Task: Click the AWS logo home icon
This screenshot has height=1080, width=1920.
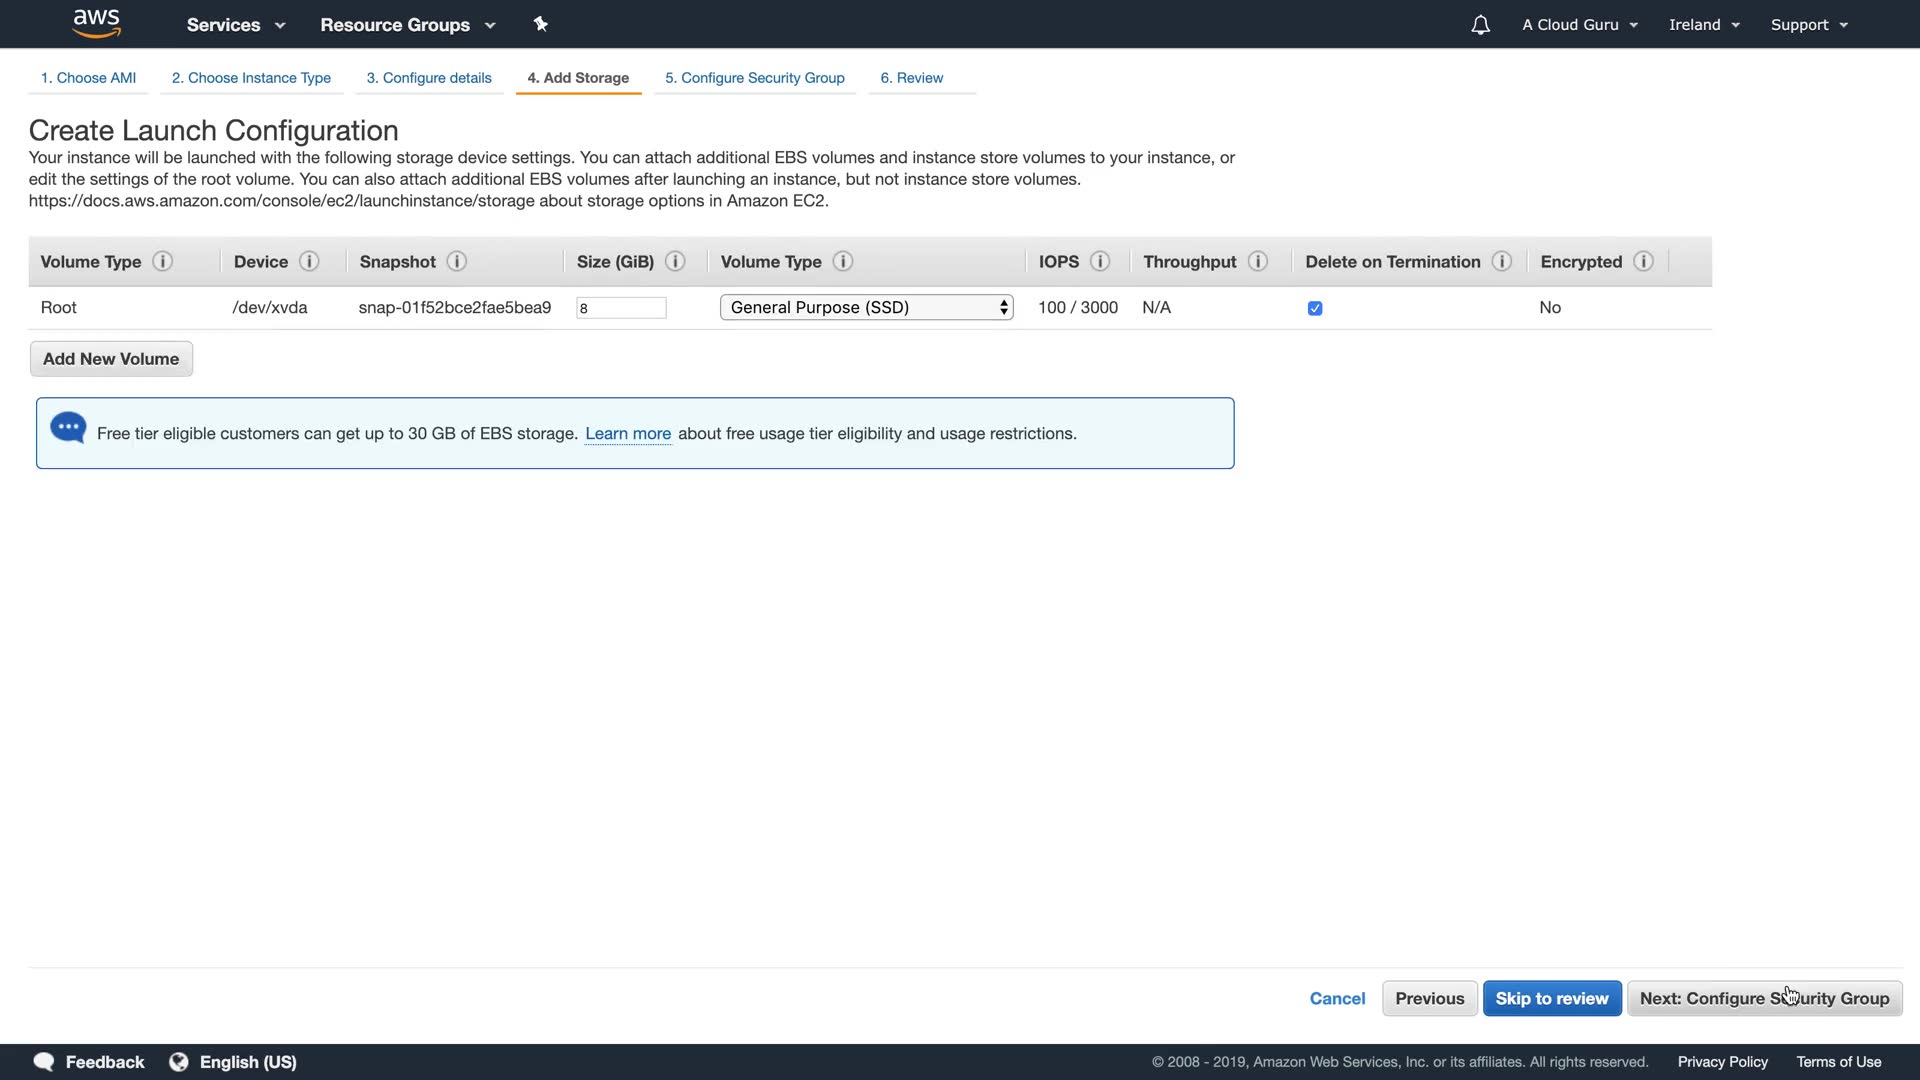Action: point(97,24)
